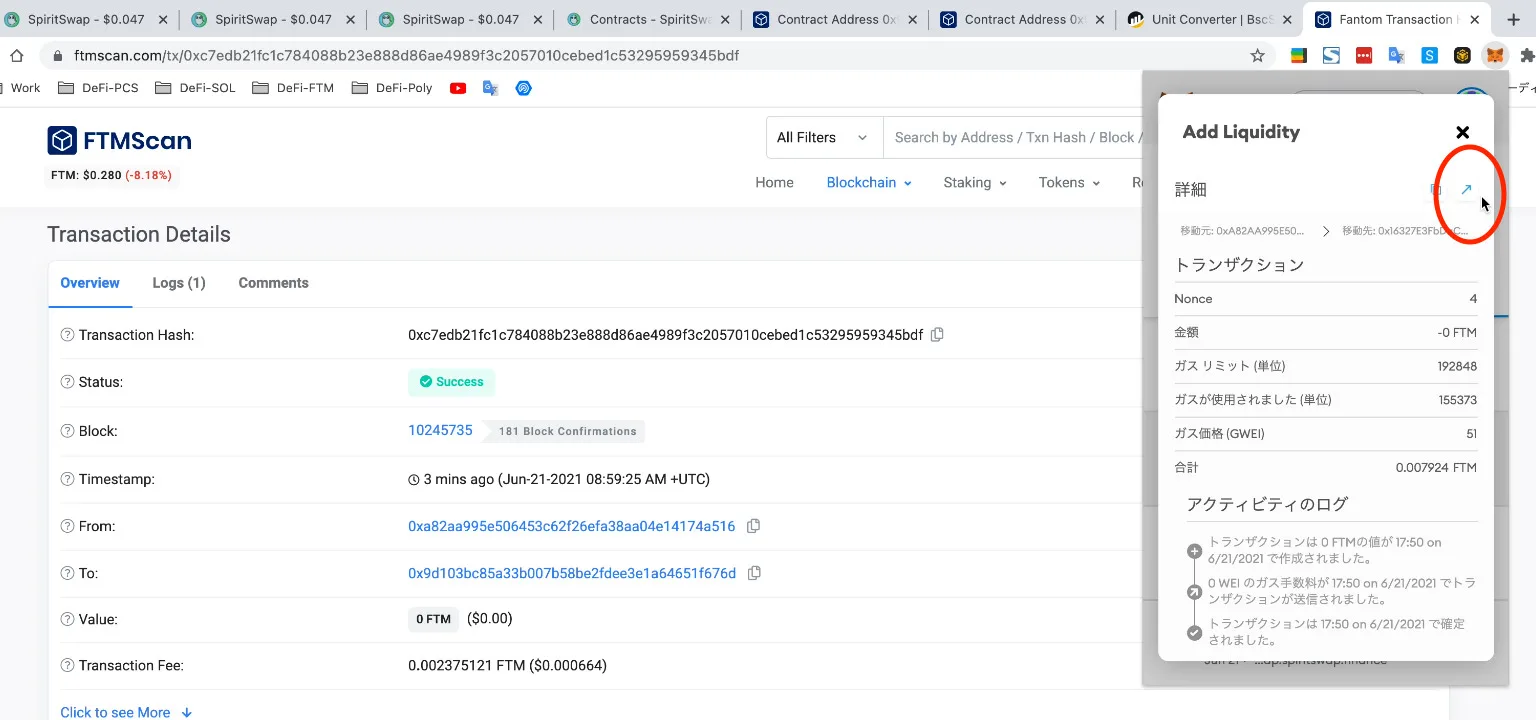Switch to the Logs (1) tab
Screen dimensions: 1536x720
[179, 283]
